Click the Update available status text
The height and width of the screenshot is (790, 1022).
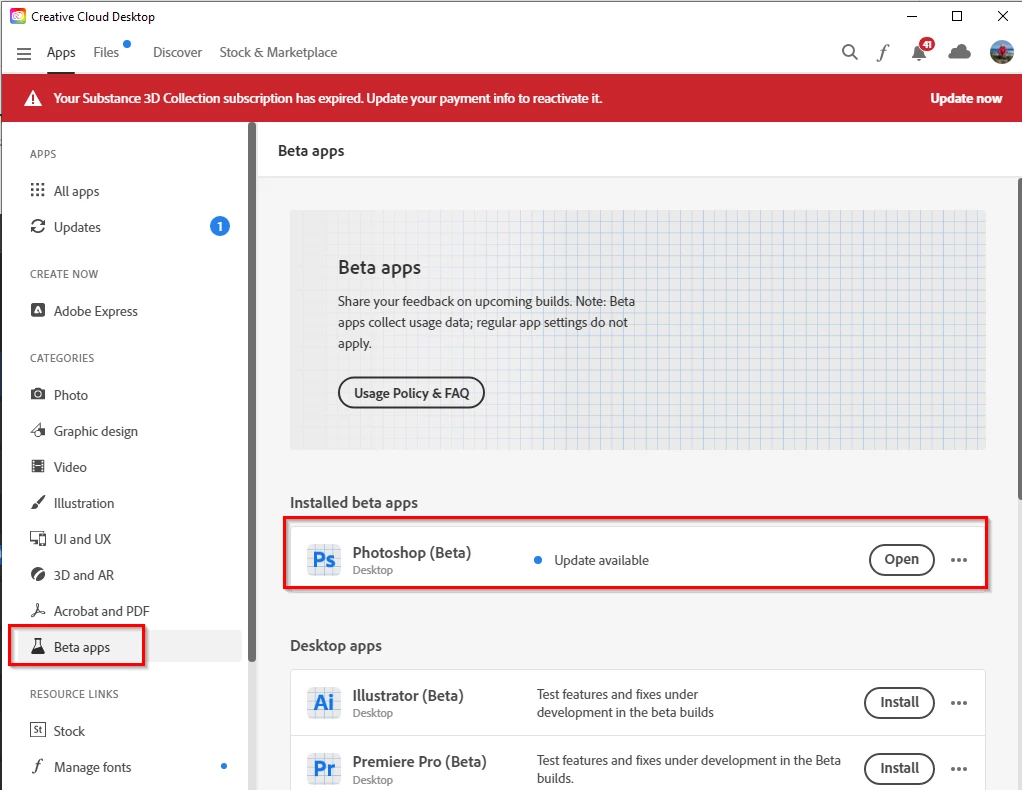[x=601, y=561]
